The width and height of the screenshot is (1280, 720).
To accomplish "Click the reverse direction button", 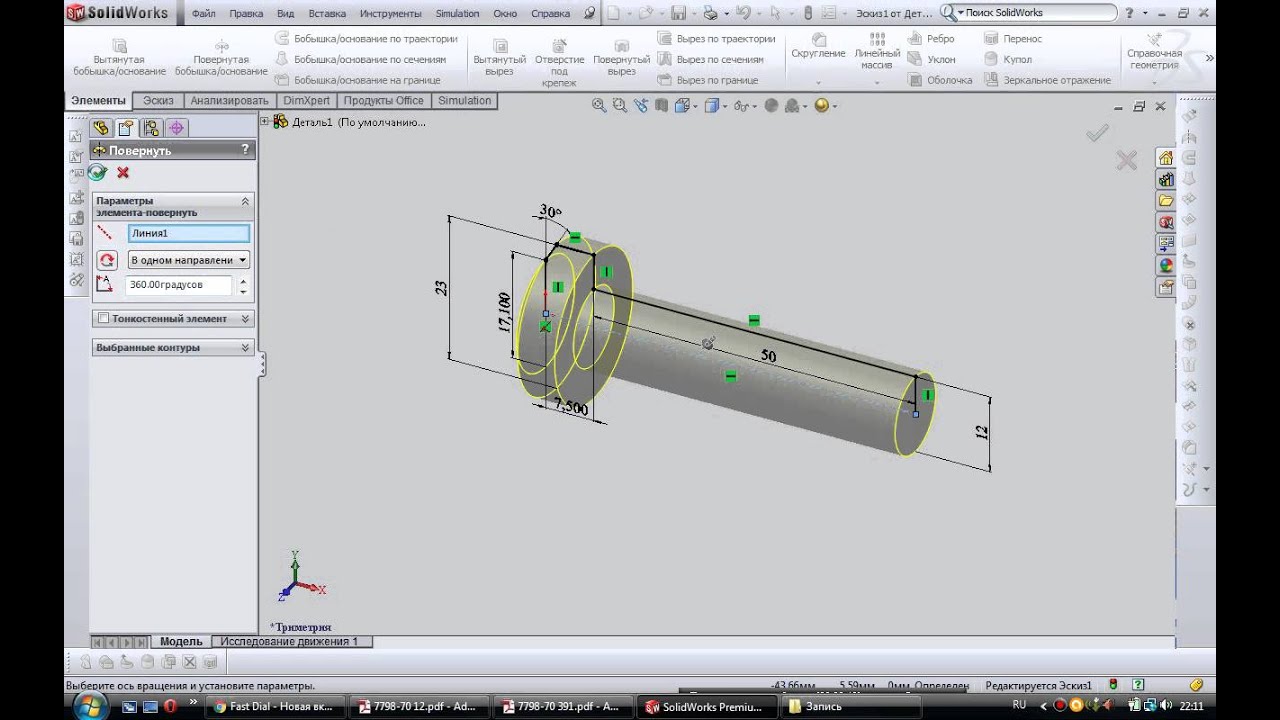I will pos(106,260).
